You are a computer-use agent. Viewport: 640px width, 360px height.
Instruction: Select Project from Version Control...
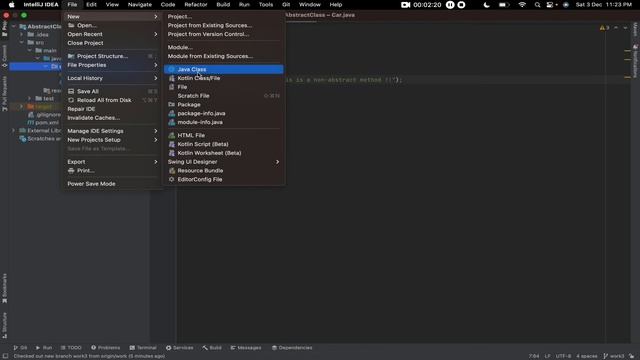click(x=223, y=34)
